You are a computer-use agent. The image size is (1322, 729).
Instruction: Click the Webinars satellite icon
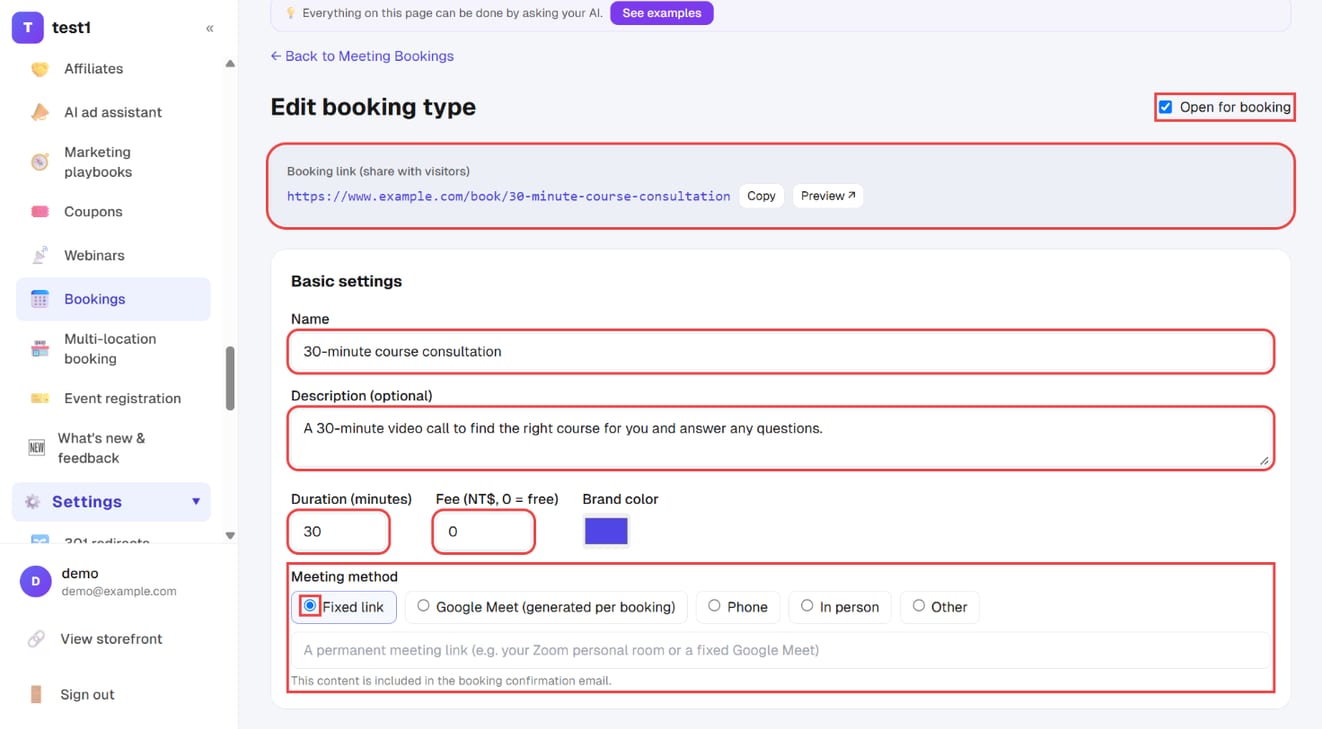tap(40, 255)
